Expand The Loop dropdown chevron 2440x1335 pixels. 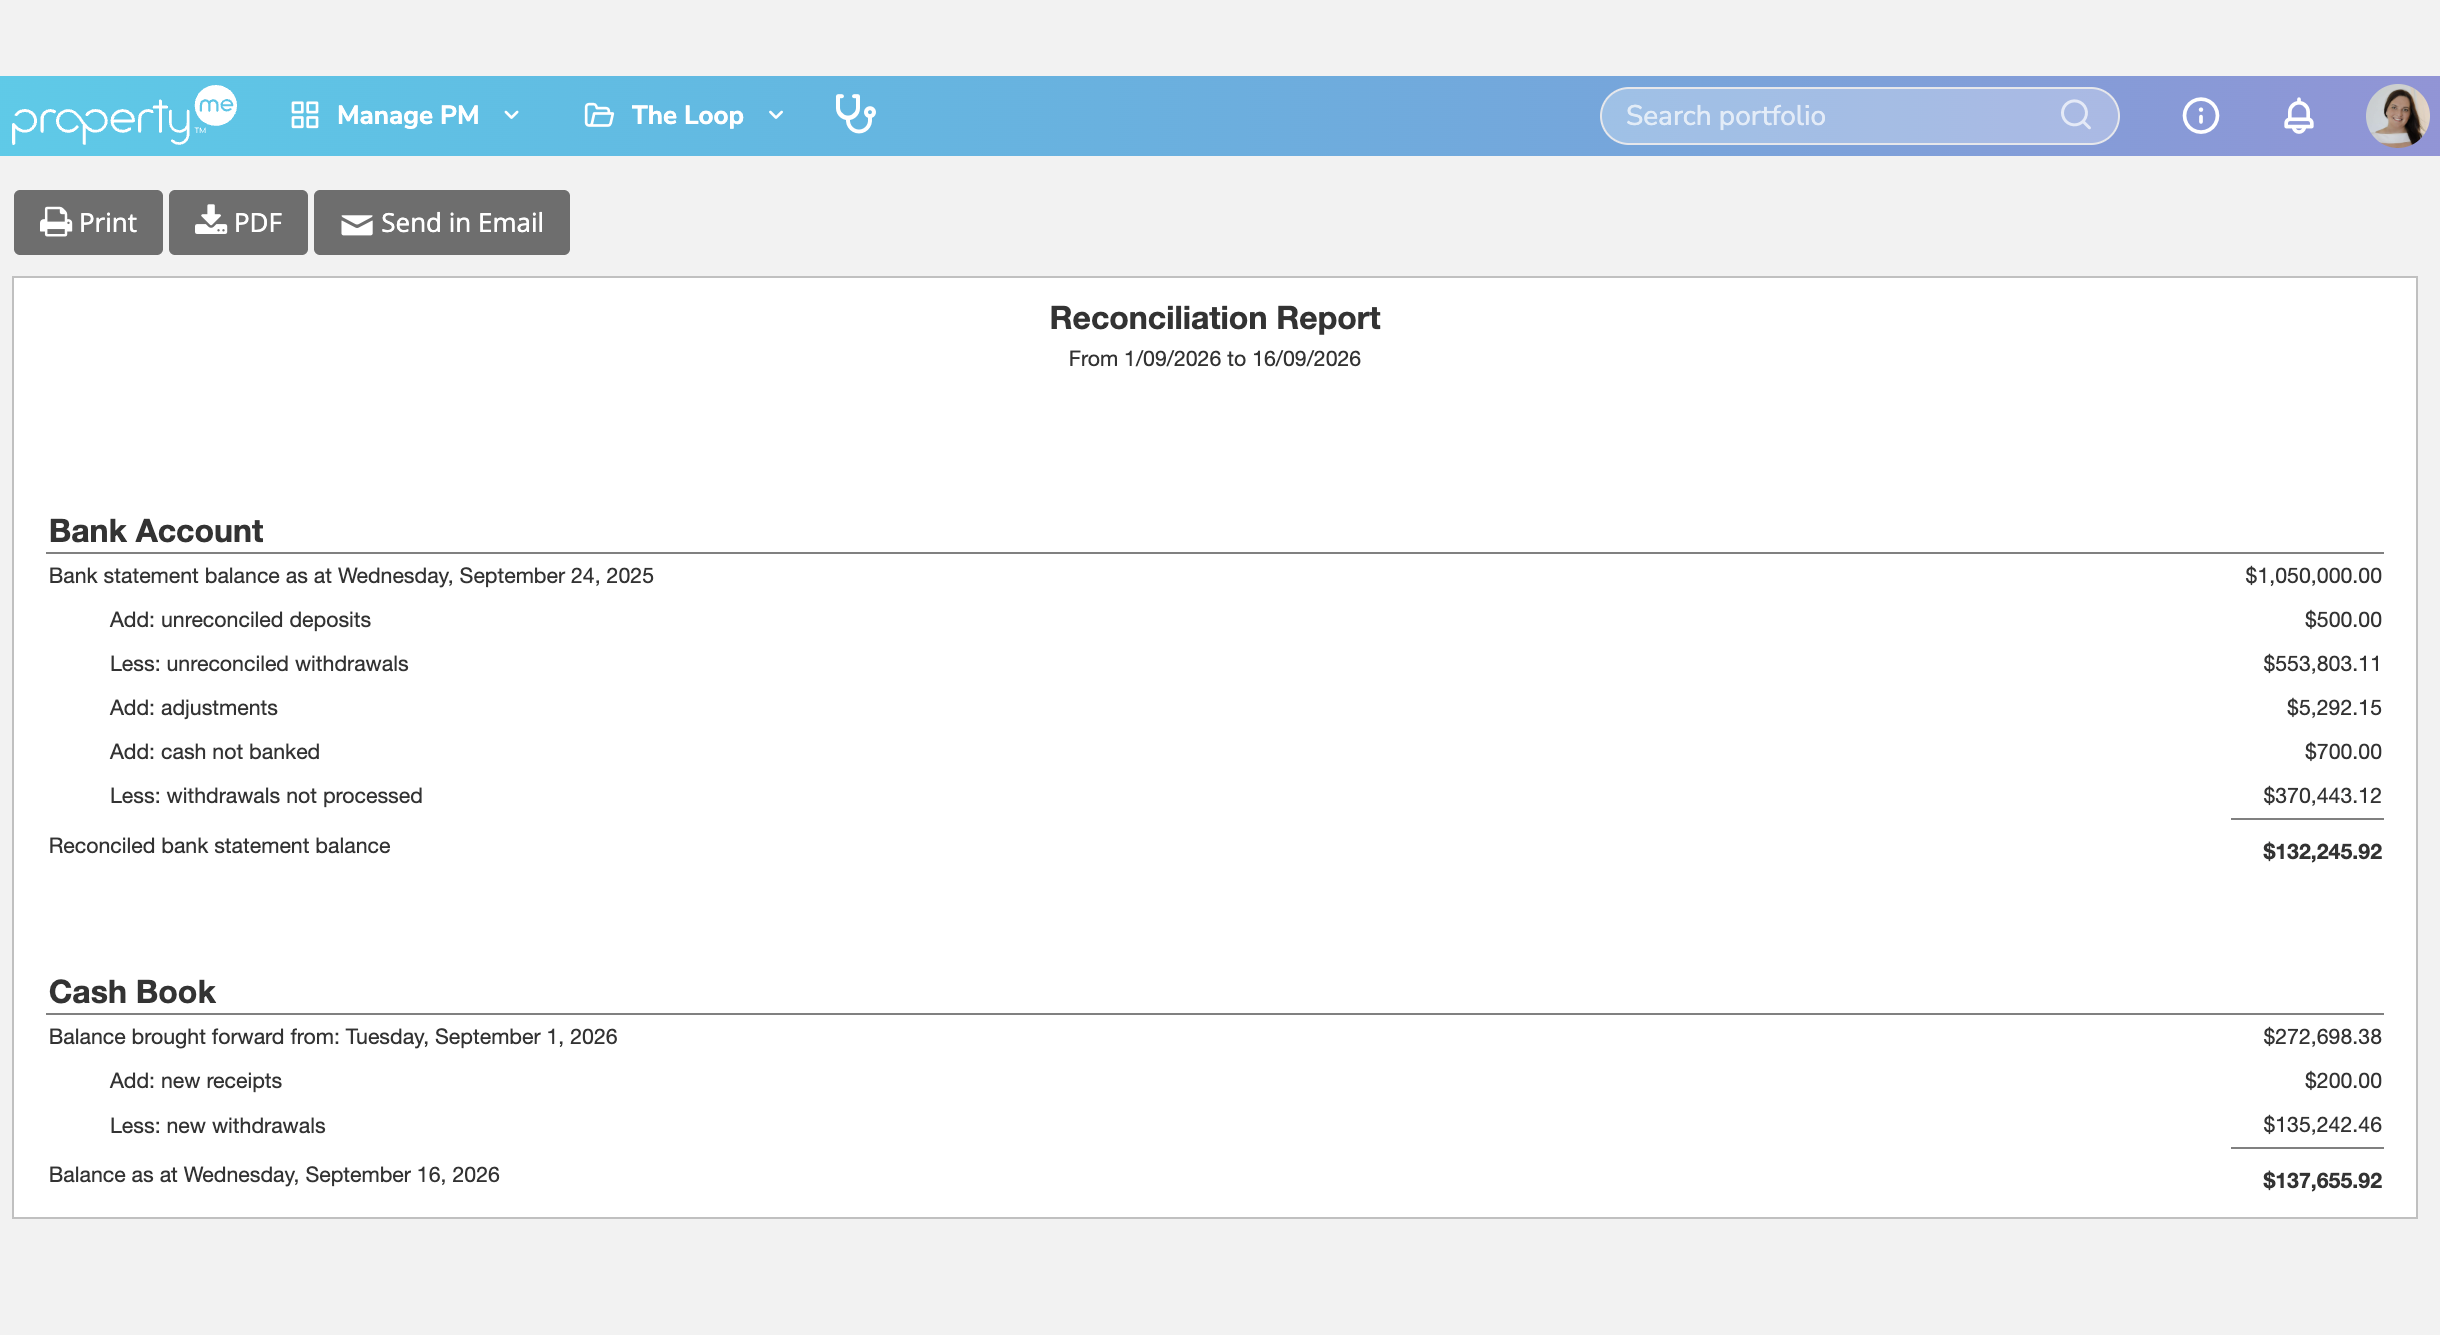point(776,115)
